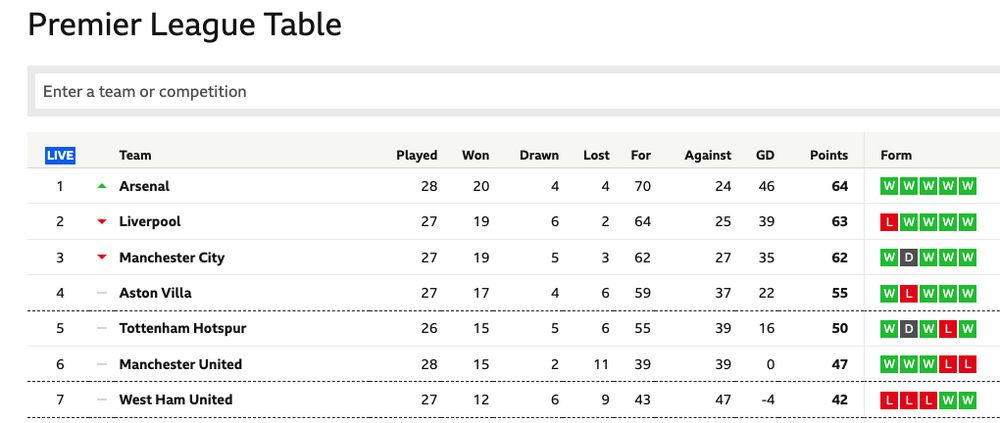Image resolution: width=1000 pixels, height=423 pixels.
Task: Click in the team or competition search field
Action: tap(500, 92)
